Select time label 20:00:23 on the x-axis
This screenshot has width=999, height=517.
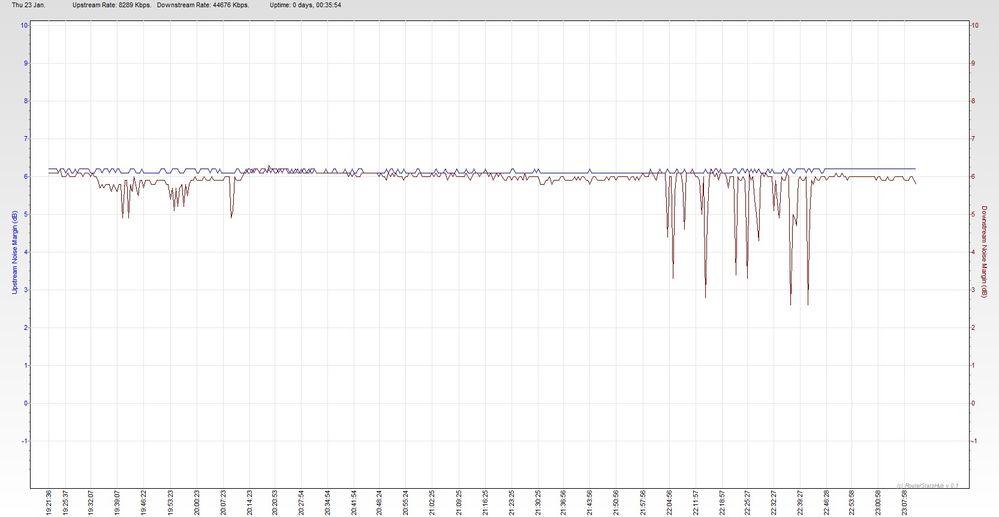tap(196, 502)
